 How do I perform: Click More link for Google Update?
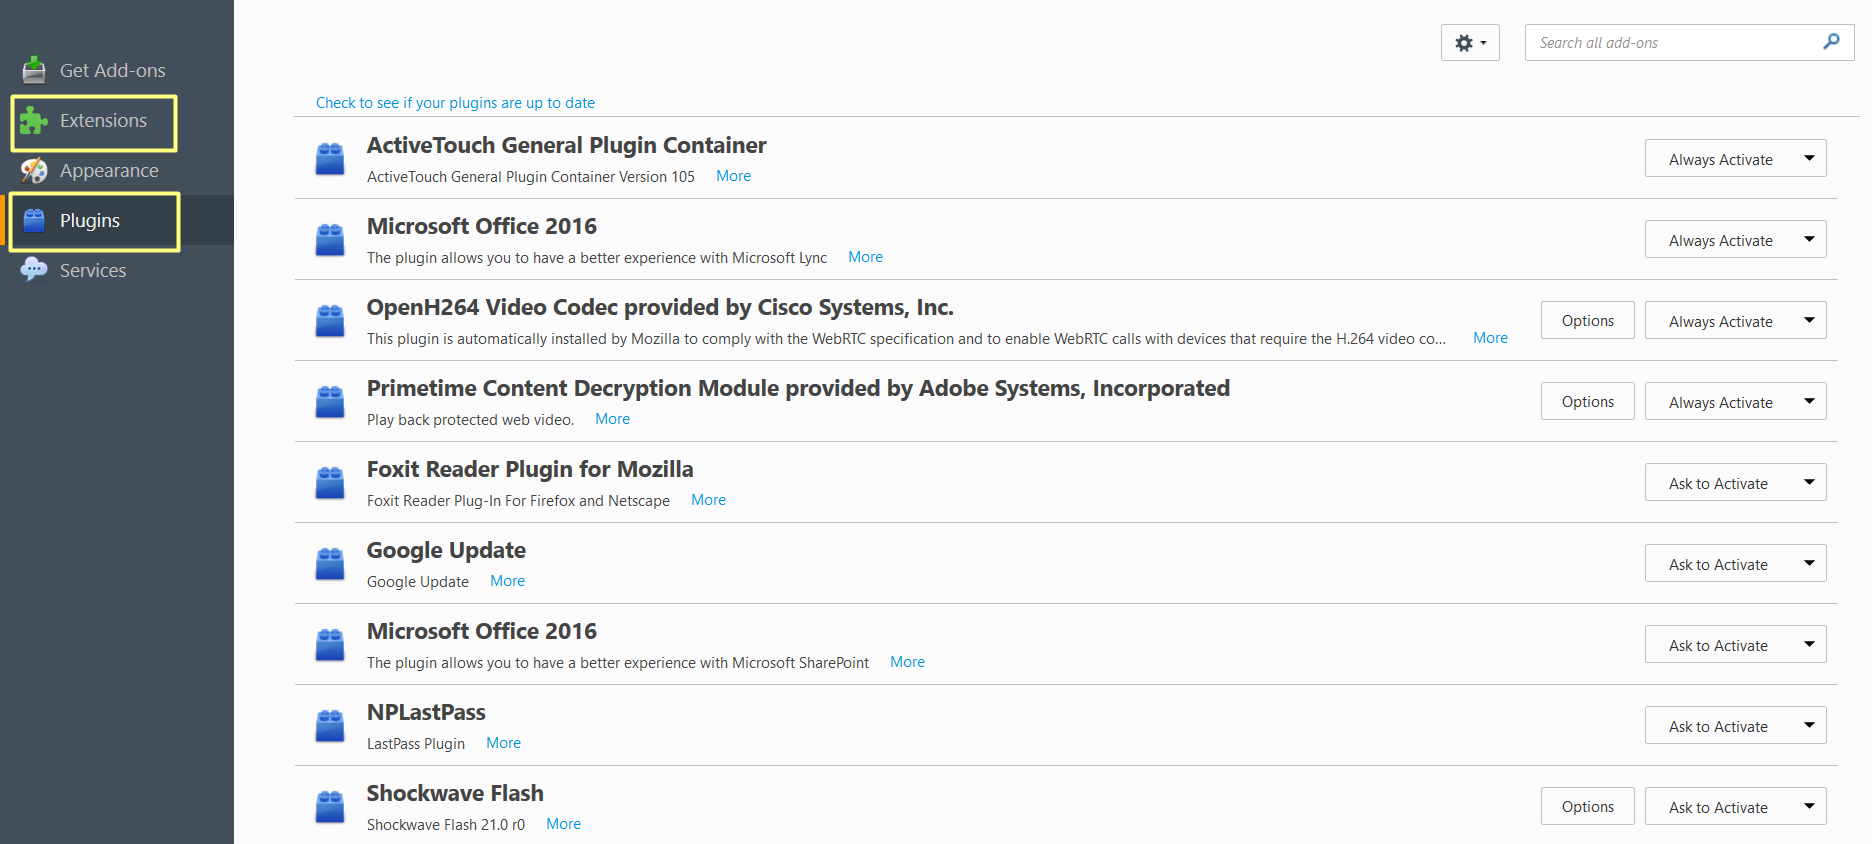coord(507,581)
